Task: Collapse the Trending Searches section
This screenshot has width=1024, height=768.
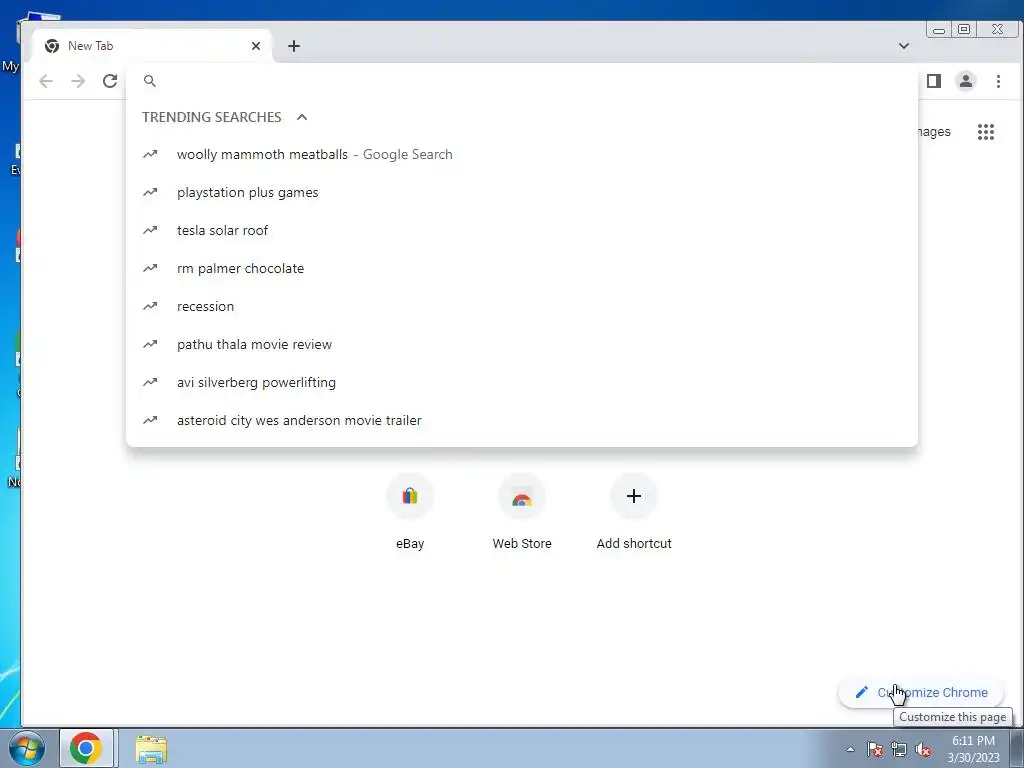Action: (x=302, y=117)
